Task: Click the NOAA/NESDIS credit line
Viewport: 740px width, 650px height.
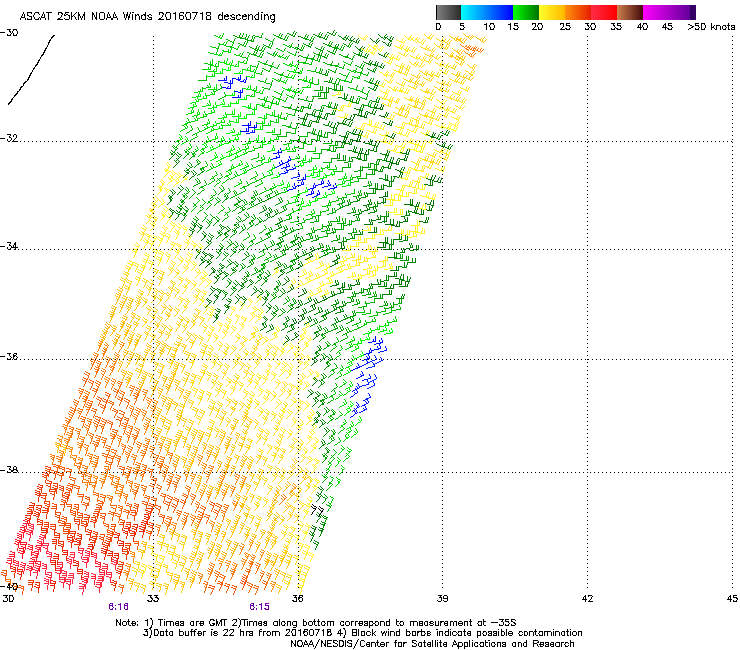Action: tap(432, 644)
